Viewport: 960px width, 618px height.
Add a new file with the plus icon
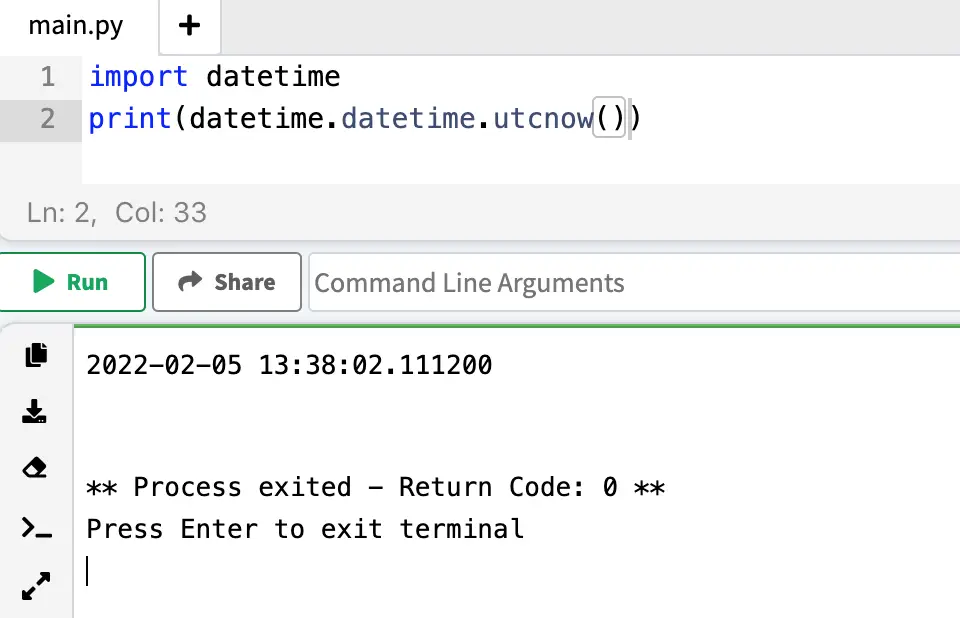(x=189, y=27)
